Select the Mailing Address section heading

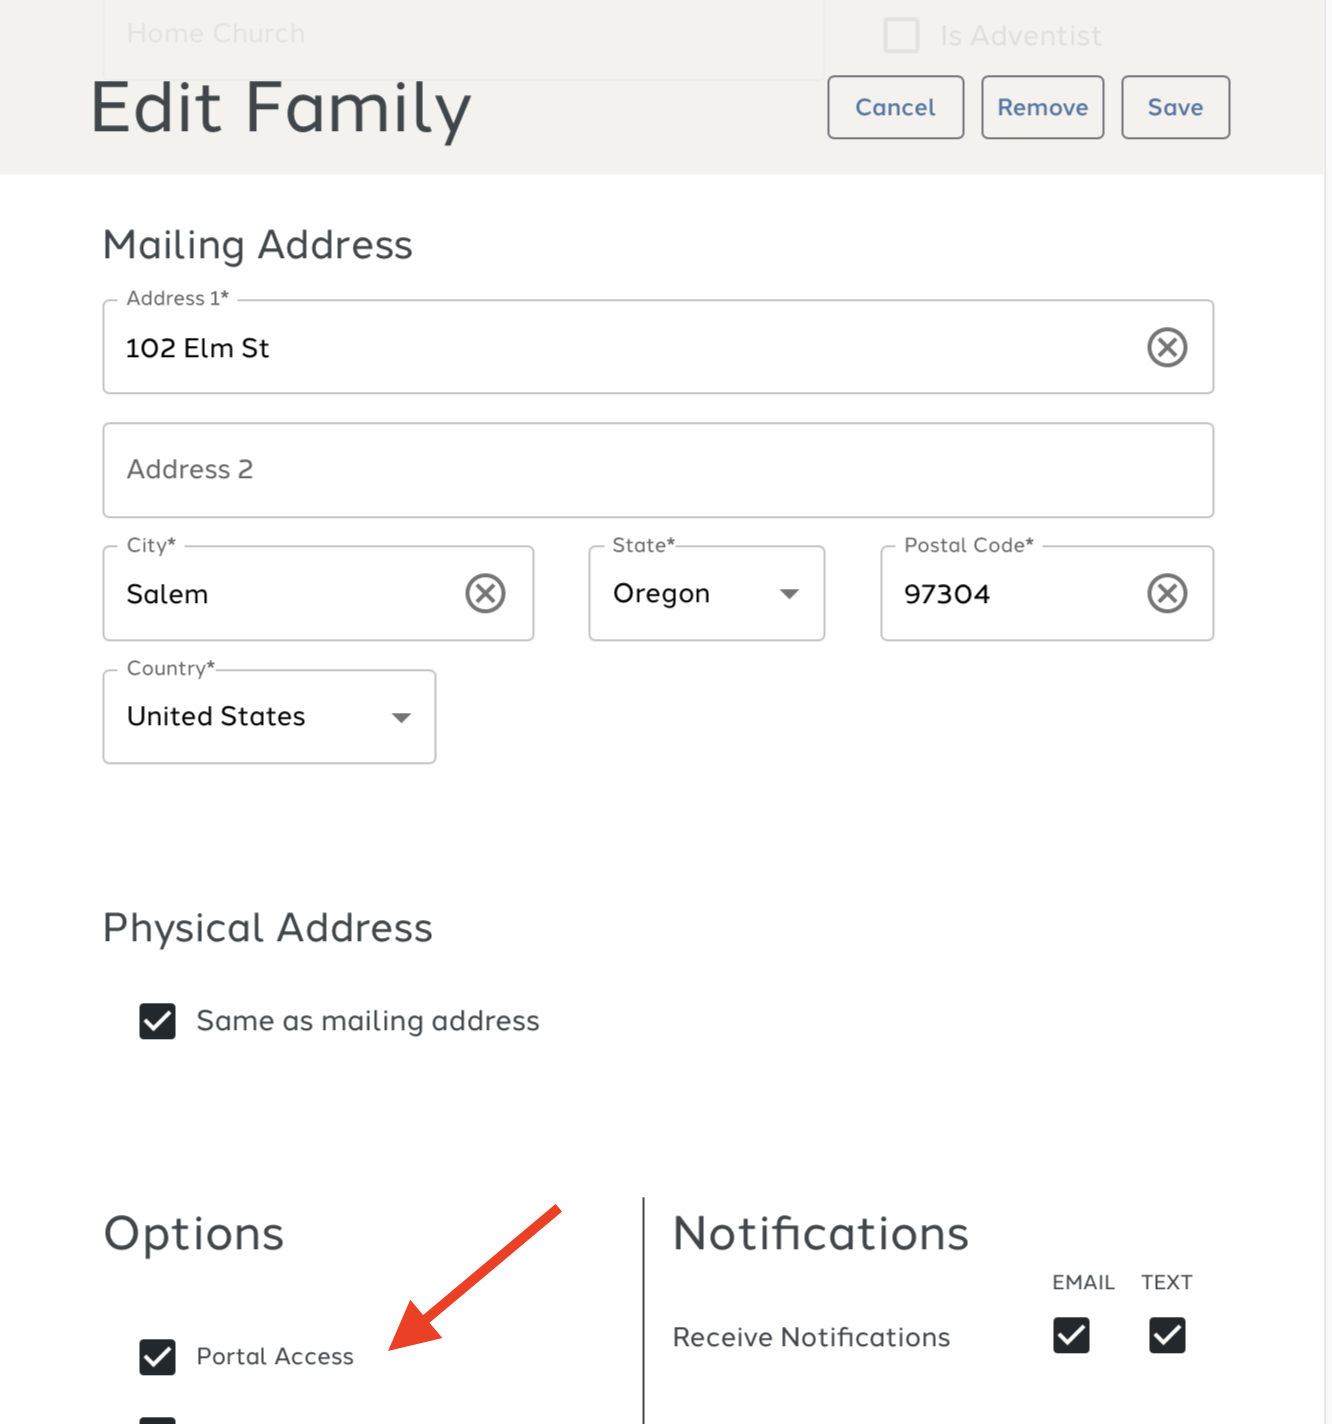point(258,245)
